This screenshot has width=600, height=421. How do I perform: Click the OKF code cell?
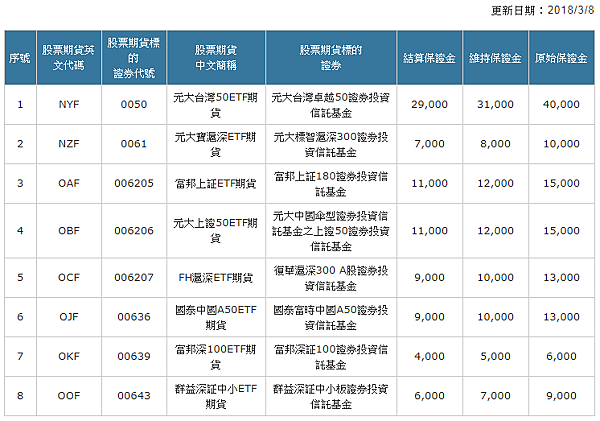click(69, 356)
